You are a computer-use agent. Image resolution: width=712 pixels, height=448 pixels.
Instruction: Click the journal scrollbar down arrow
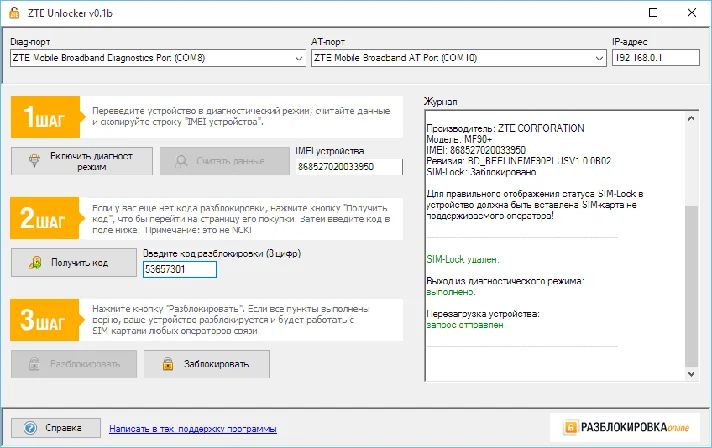point(691,374)
